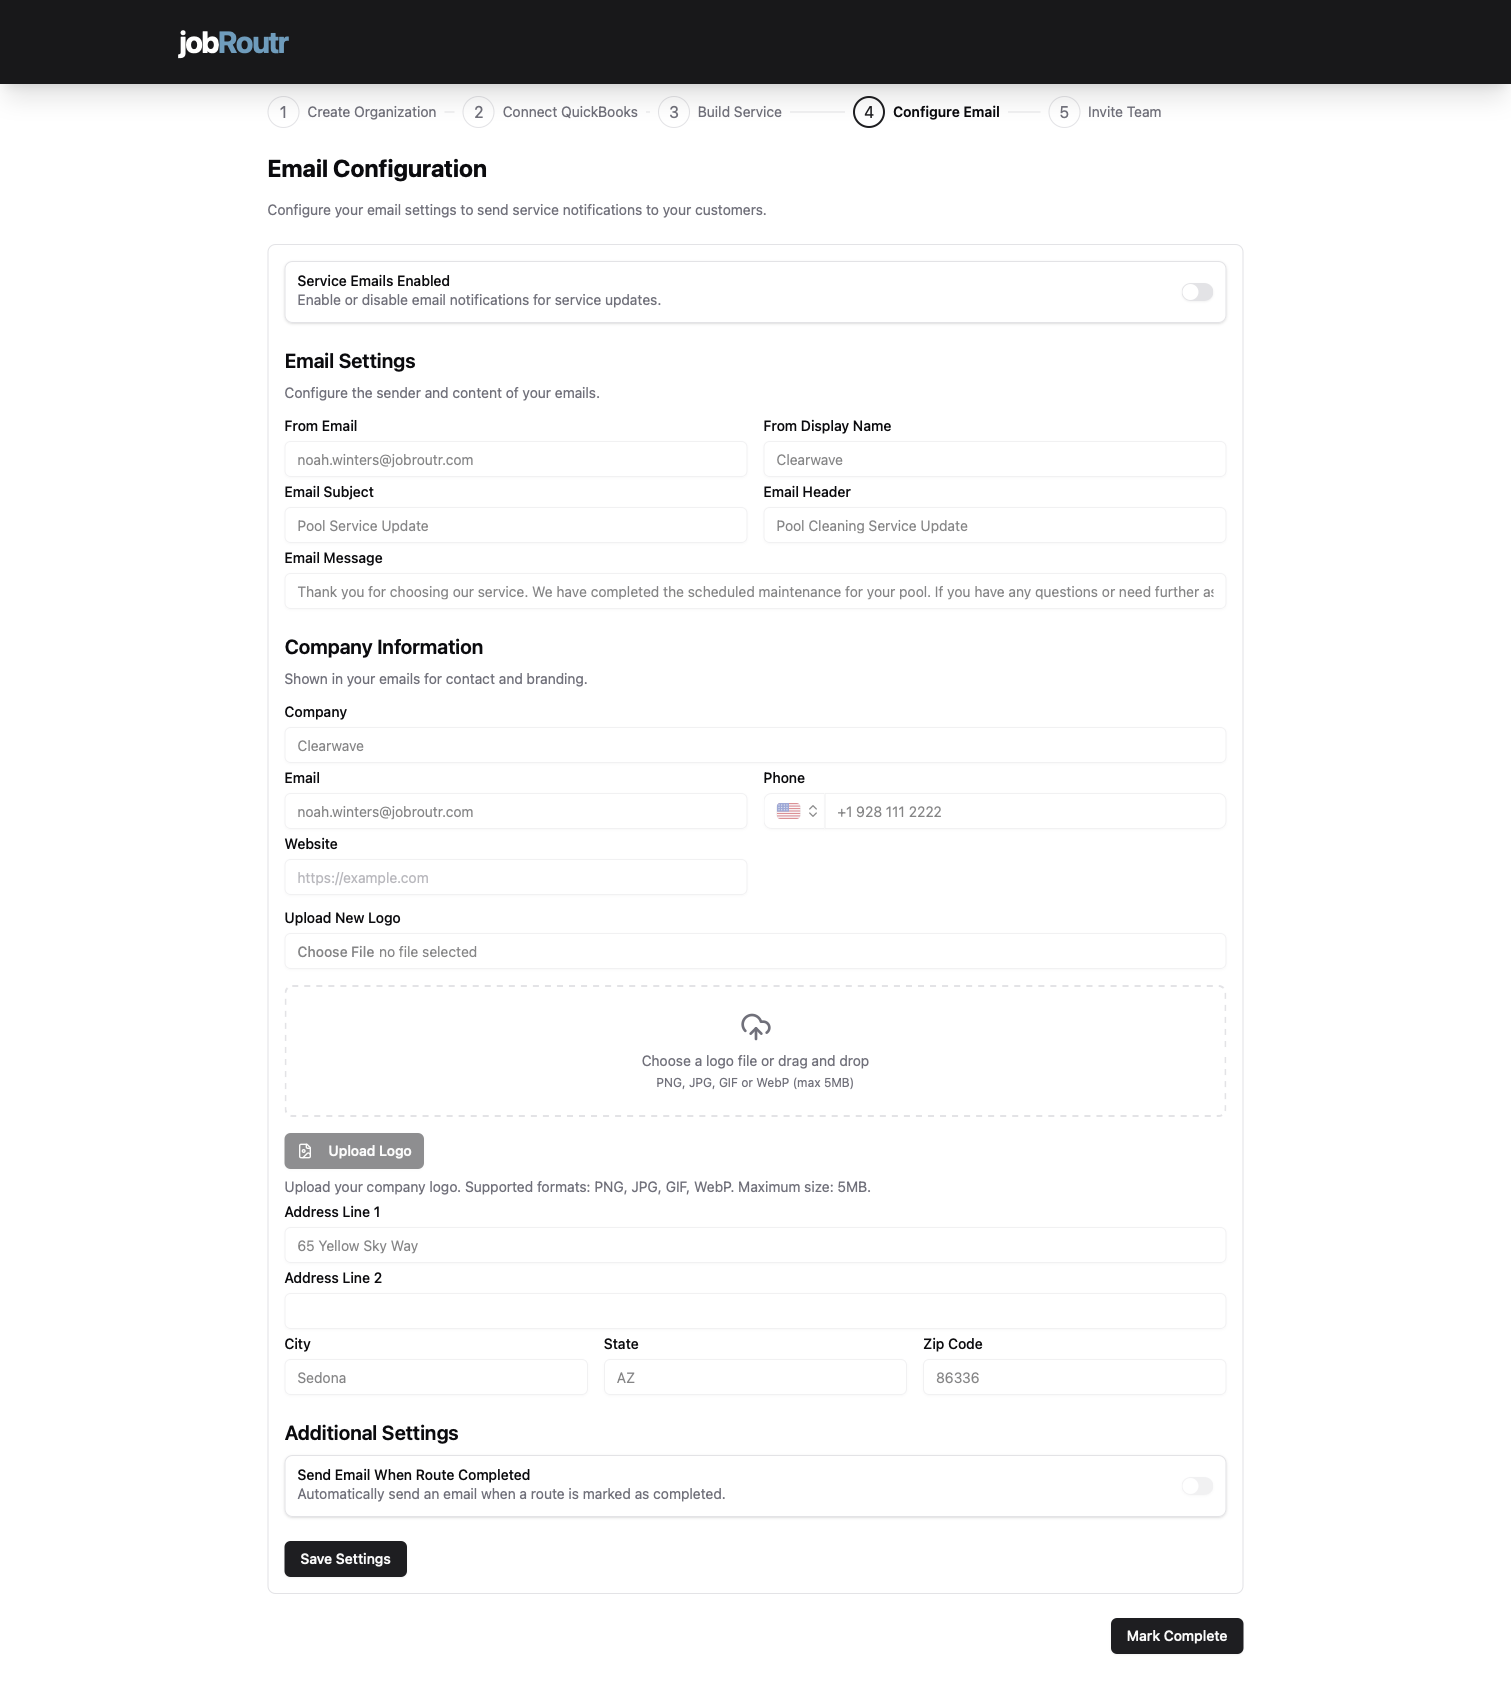Screen dimensions: 1511x1702
Task: Click the Email Message text field
Action: pos(755,591)
